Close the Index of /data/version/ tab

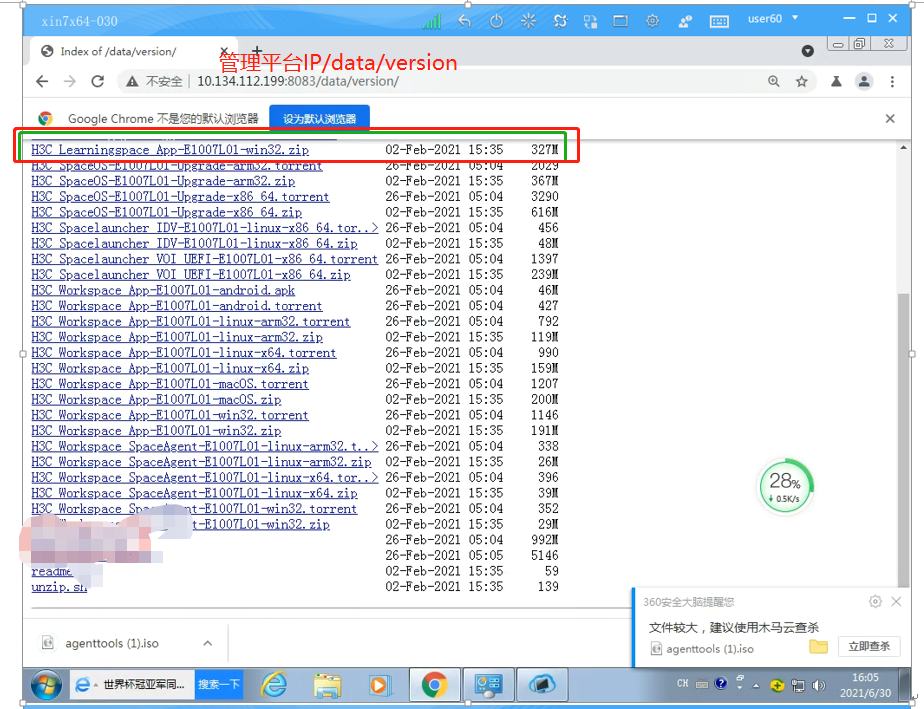pyautogui.click(x=225, y=51)
